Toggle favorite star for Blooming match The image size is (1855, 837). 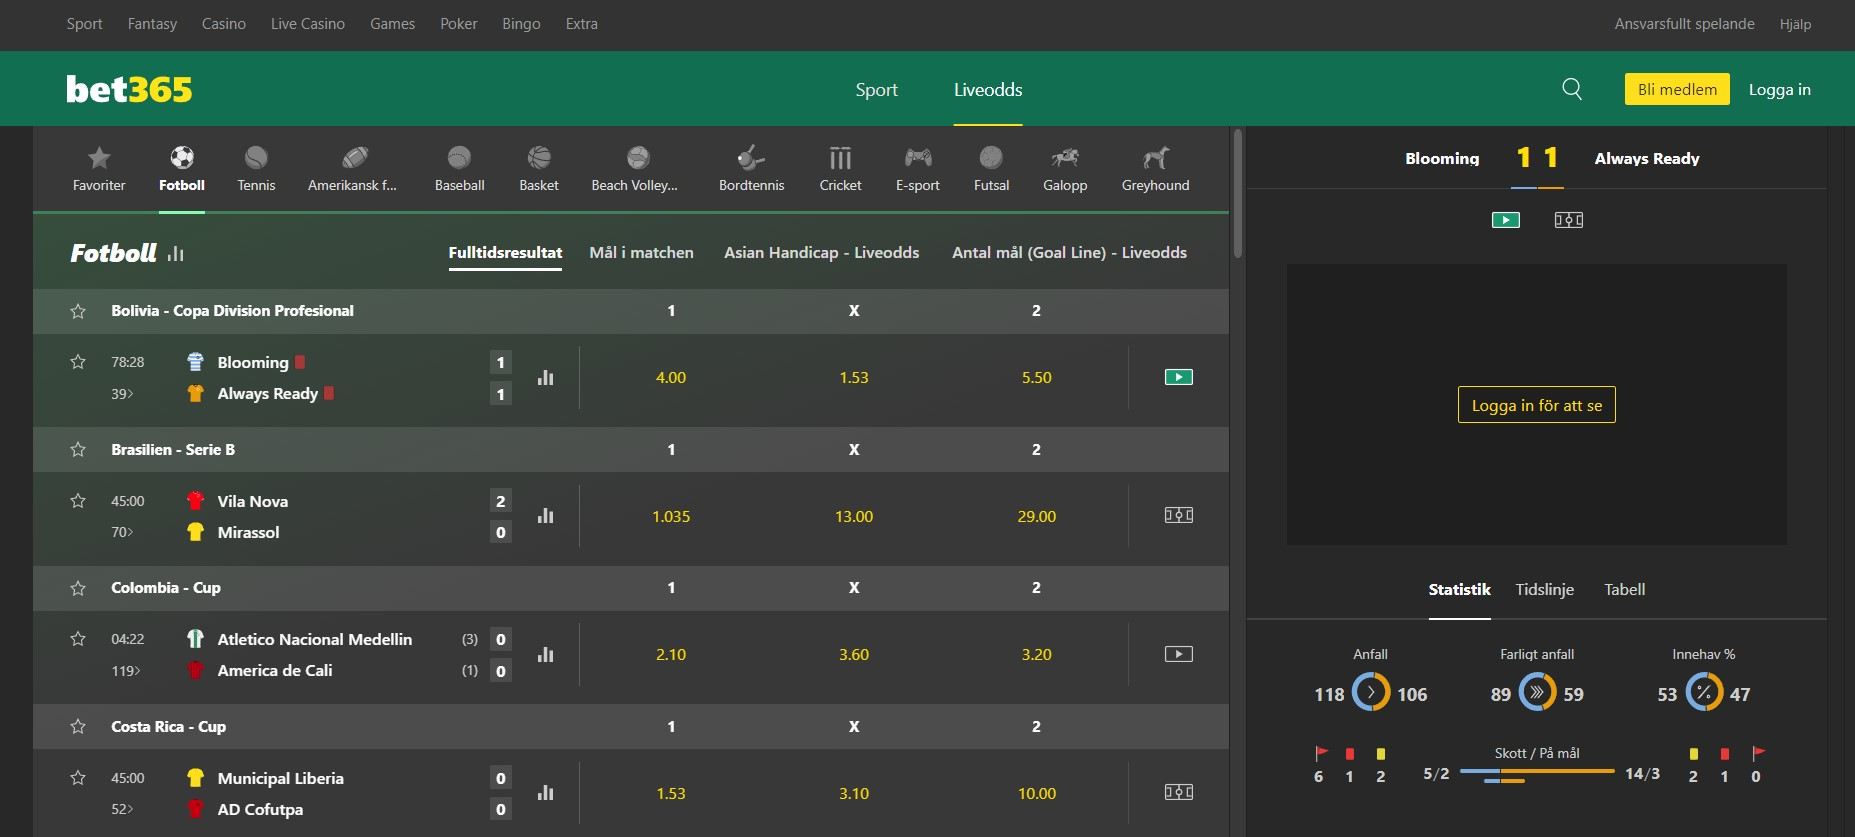(x=78, y=362)
